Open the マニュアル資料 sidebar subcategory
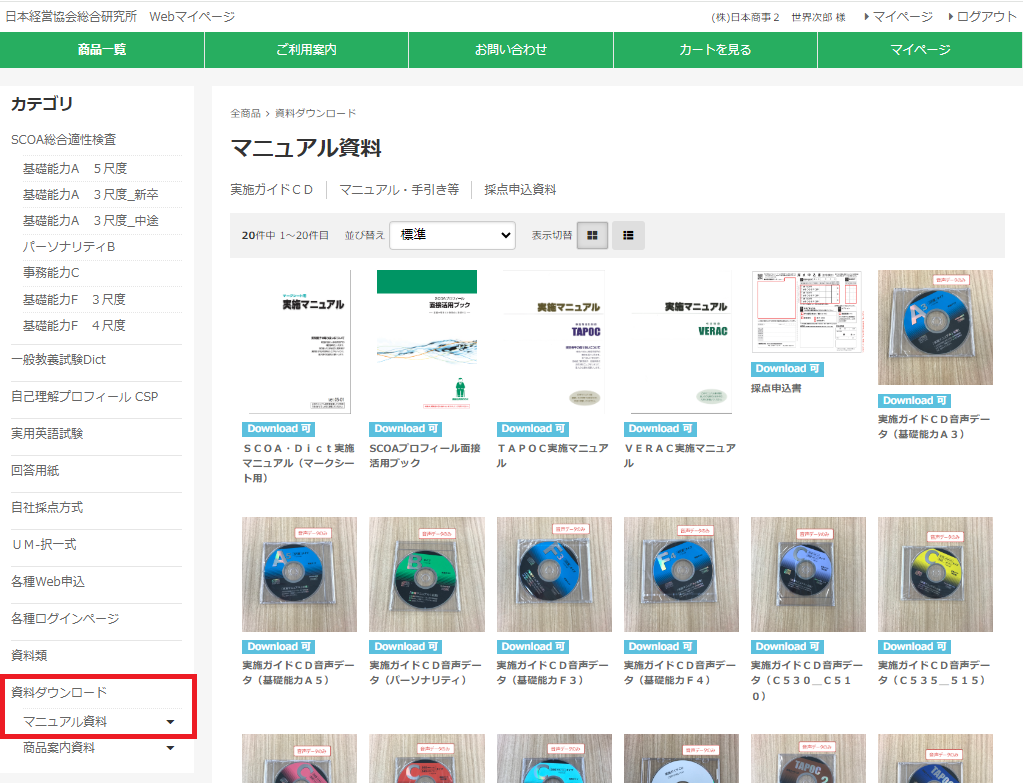Viewport: 1023px width, 783px height. point(65,722)
